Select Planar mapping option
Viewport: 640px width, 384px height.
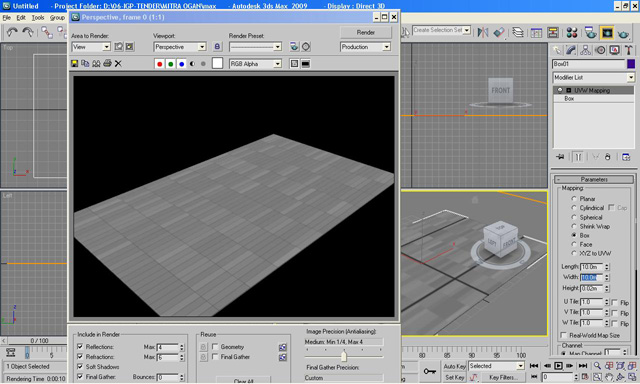tap(574, 199)
